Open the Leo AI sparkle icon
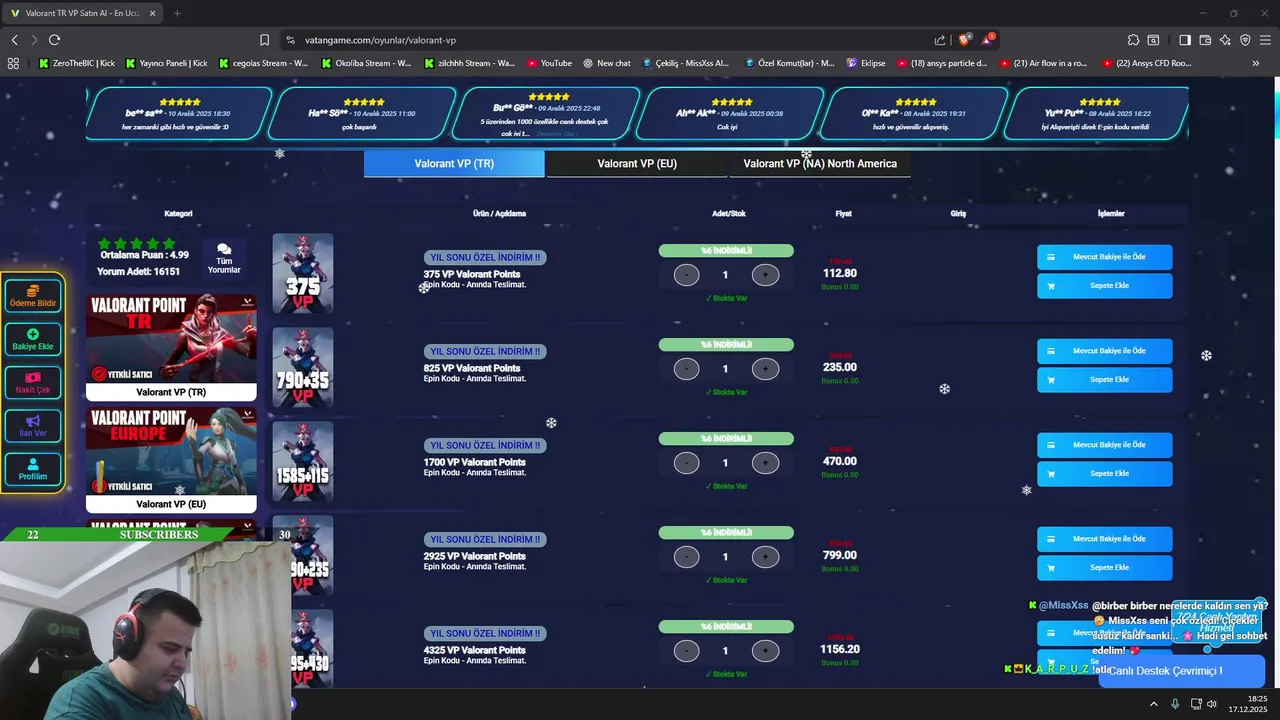 [1225, 40]
